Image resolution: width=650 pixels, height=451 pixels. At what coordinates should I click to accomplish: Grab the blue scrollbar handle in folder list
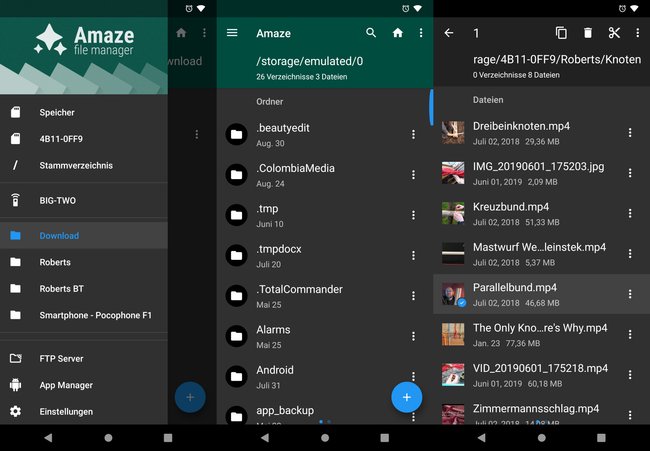(431, 107)
